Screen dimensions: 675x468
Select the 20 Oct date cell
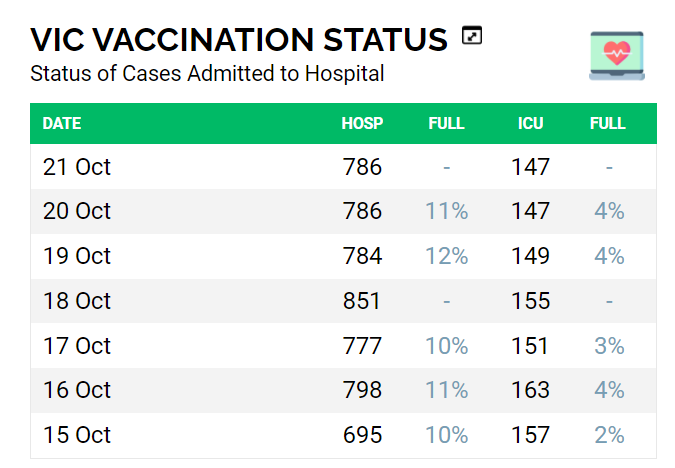77,211
